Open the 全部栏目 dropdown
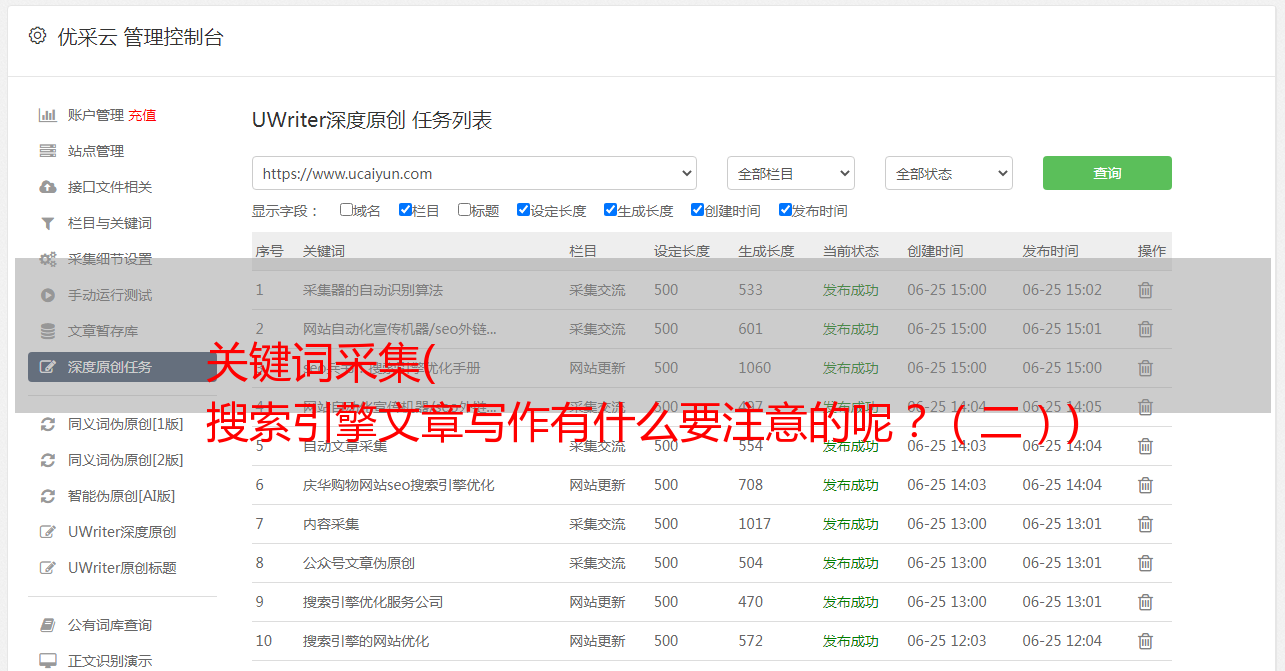This screenshot has width=1285, height=671. point(791,173)
